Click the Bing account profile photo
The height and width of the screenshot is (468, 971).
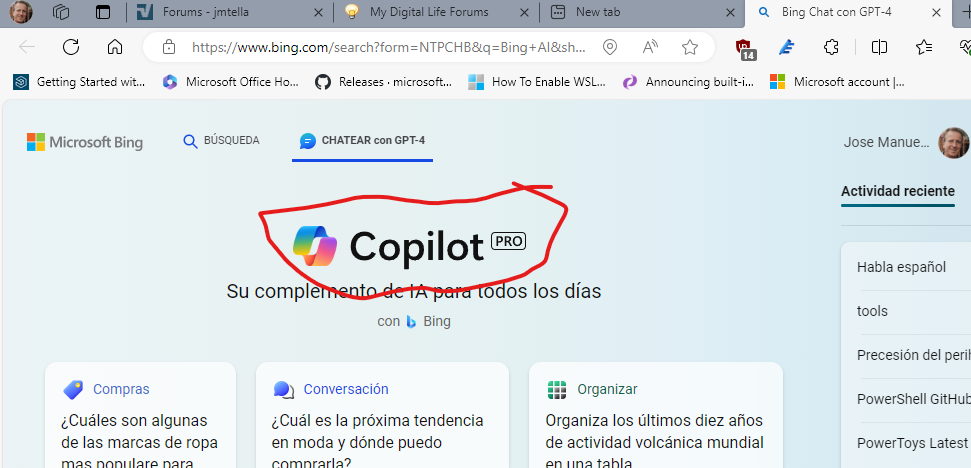pos(954,142)
